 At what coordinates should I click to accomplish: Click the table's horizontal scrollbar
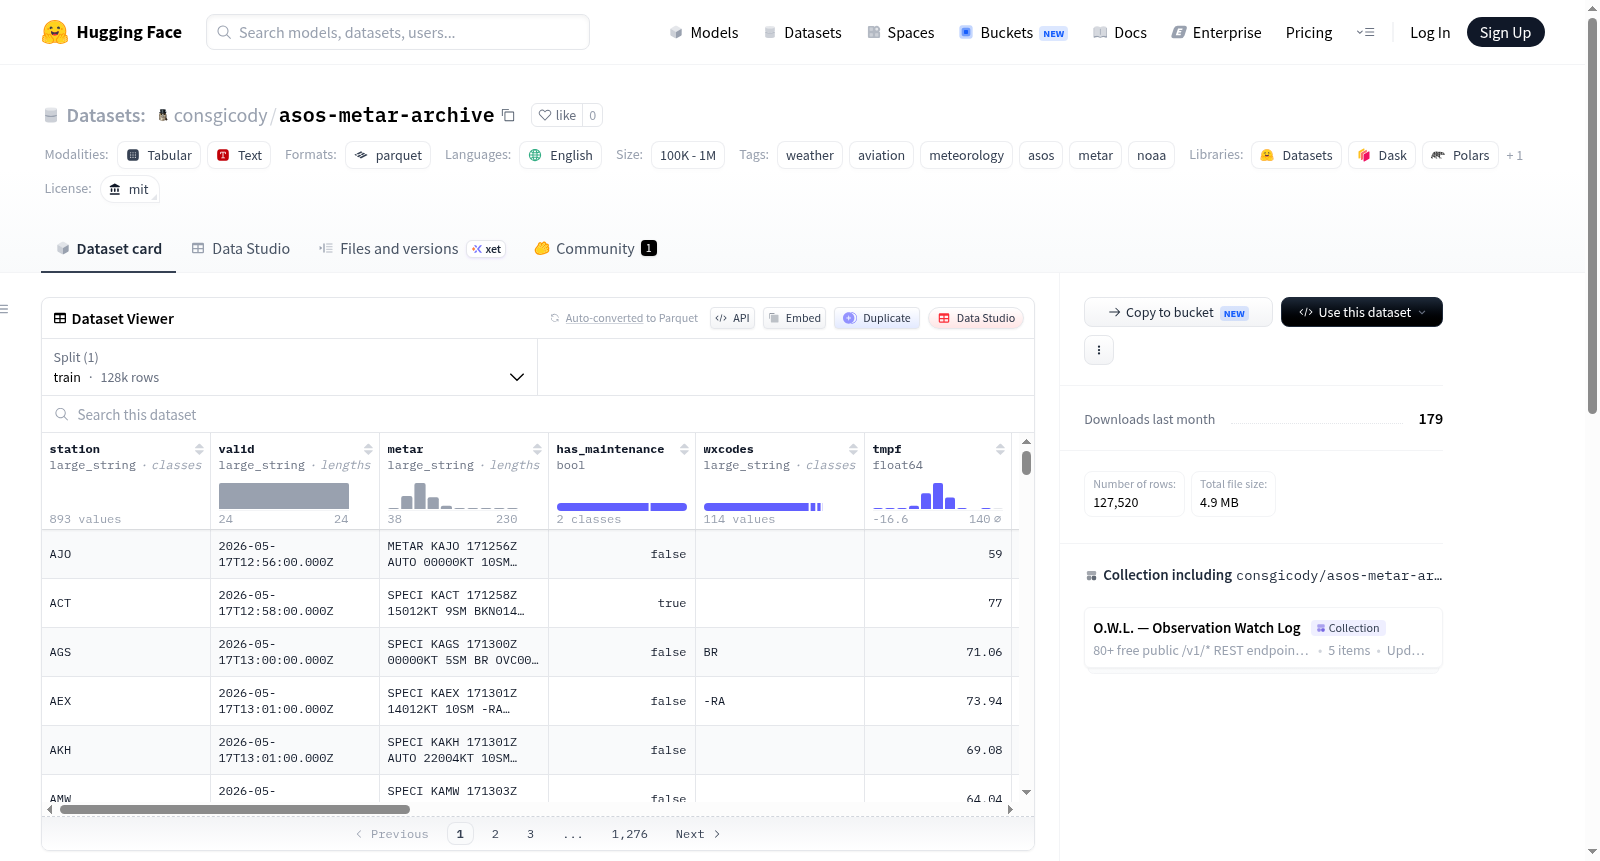pos(235,809)
